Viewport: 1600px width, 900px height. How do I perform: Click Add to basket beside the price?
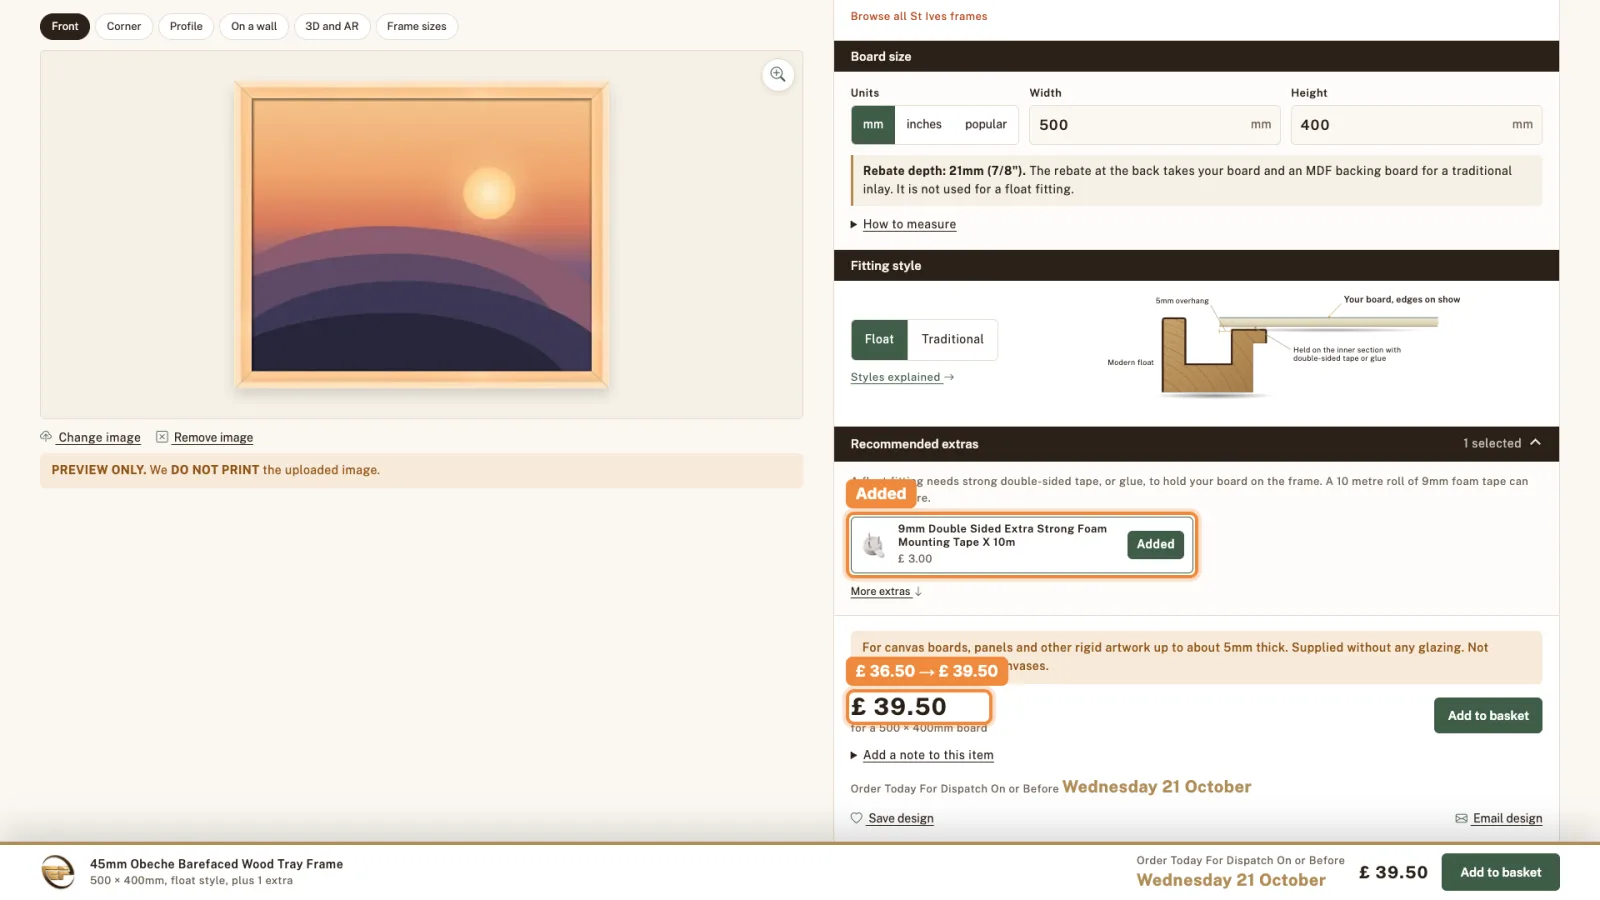click(1488, 716)
